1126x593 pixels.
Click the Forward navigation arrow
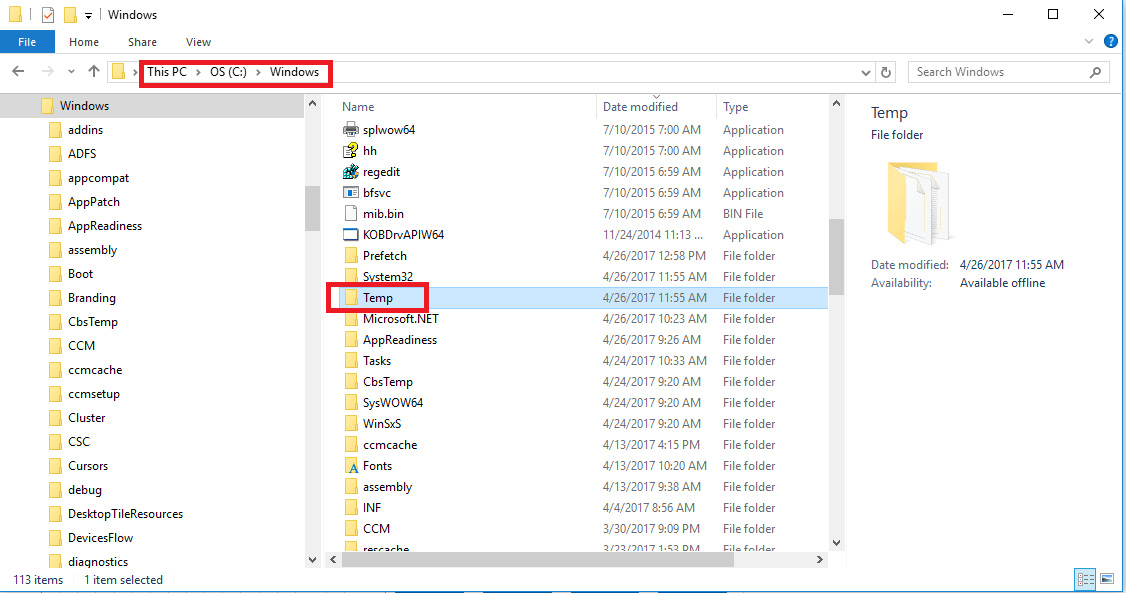(47, 71)
